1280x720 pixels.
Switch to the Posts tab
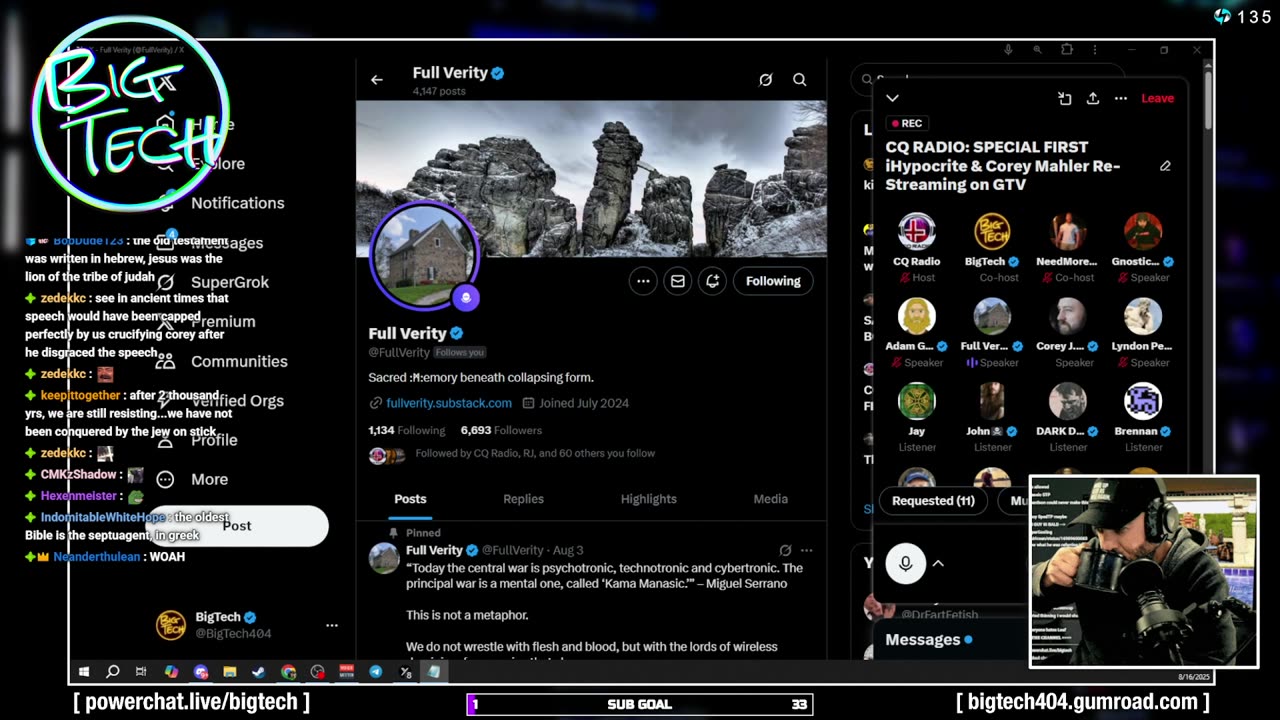[410, 499]
